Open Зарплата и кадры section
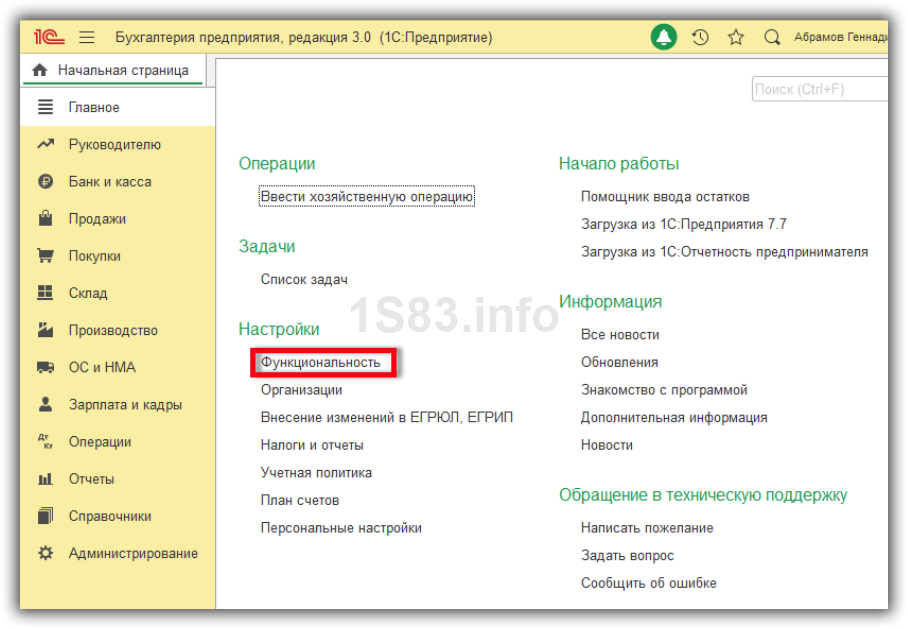908x629 pixels. point(118,404)
